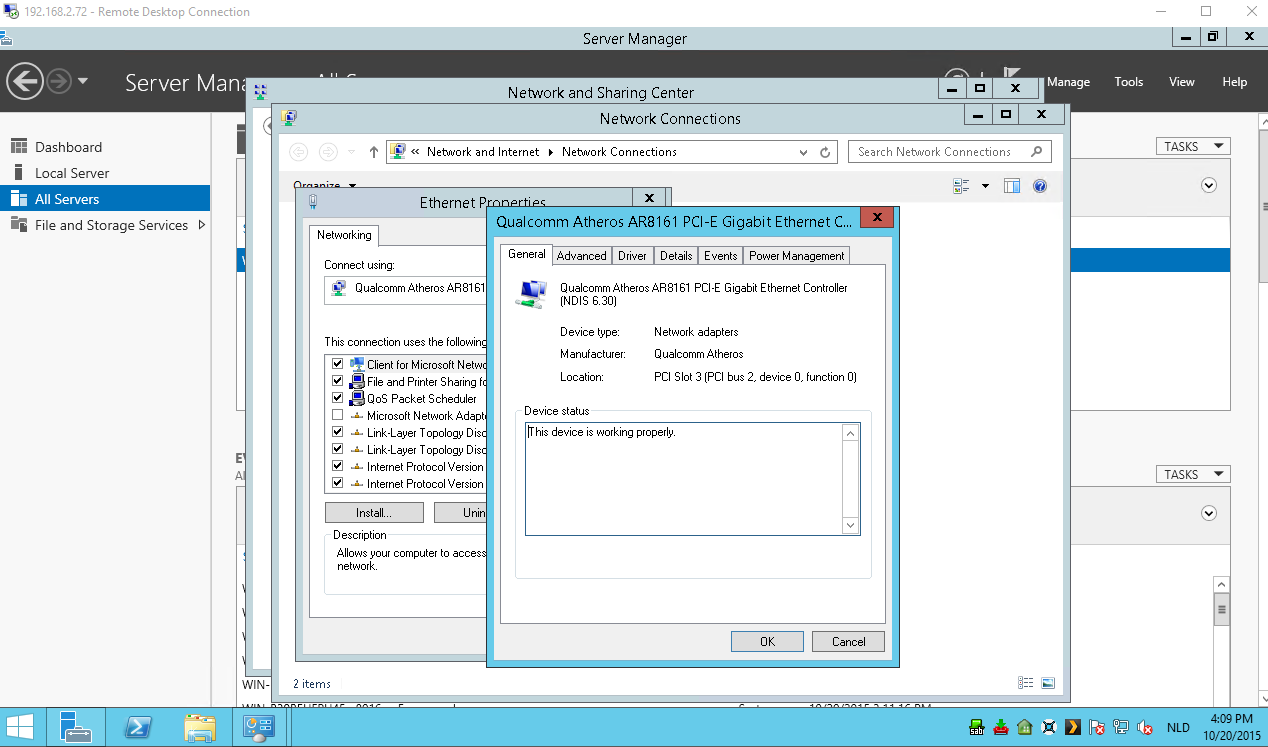Viewport: 1268px width, 747px height.
Task: Click the Dashboard icon in Server Manager
Action: click(18, 147)
